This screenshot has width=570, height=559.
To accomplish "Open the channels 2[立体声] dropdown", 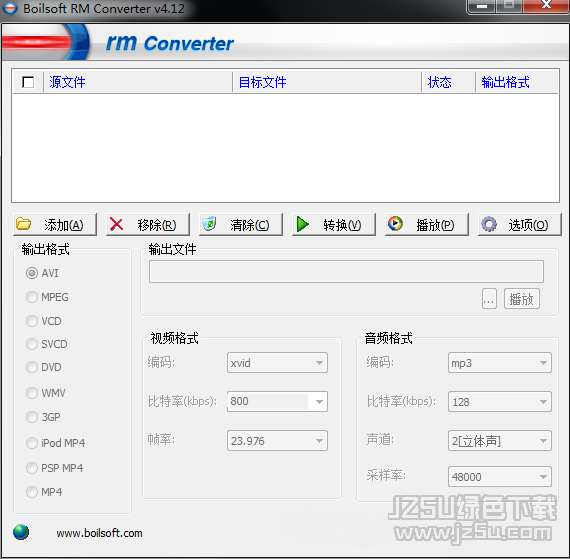I will click(500, 441).
